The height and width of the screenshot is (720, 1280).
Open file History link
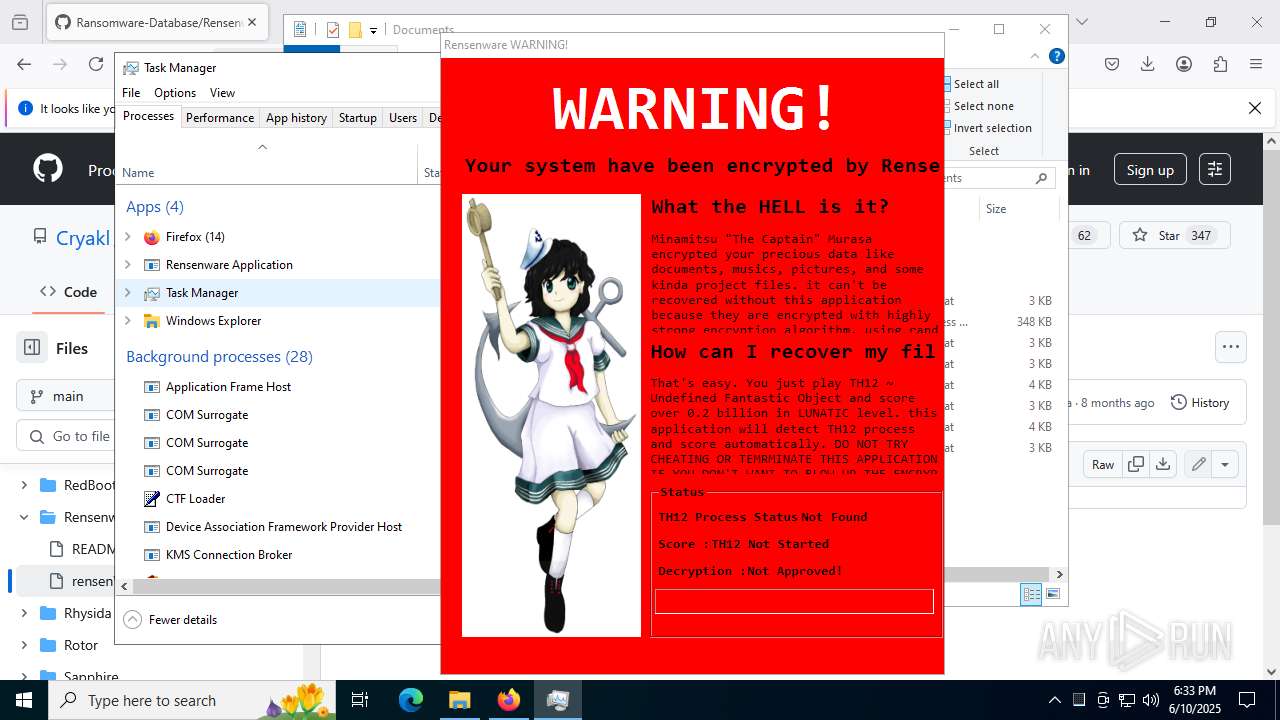1199,402
